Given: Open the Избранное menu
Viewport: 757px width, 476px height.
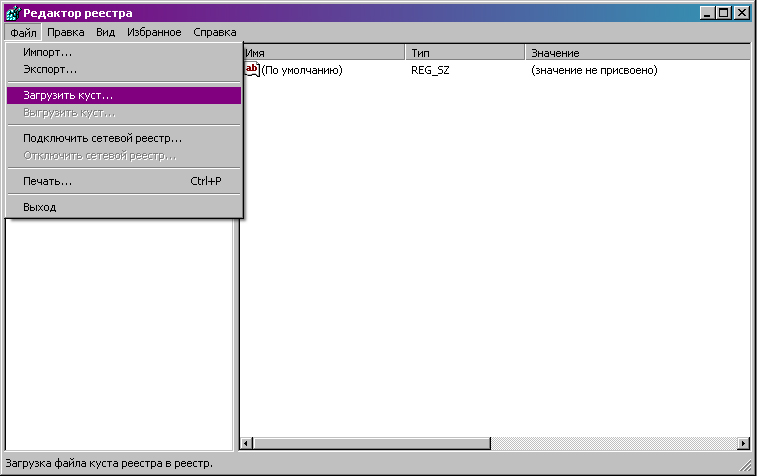Looking at the screenshot, I should click(x=154, y=32).
